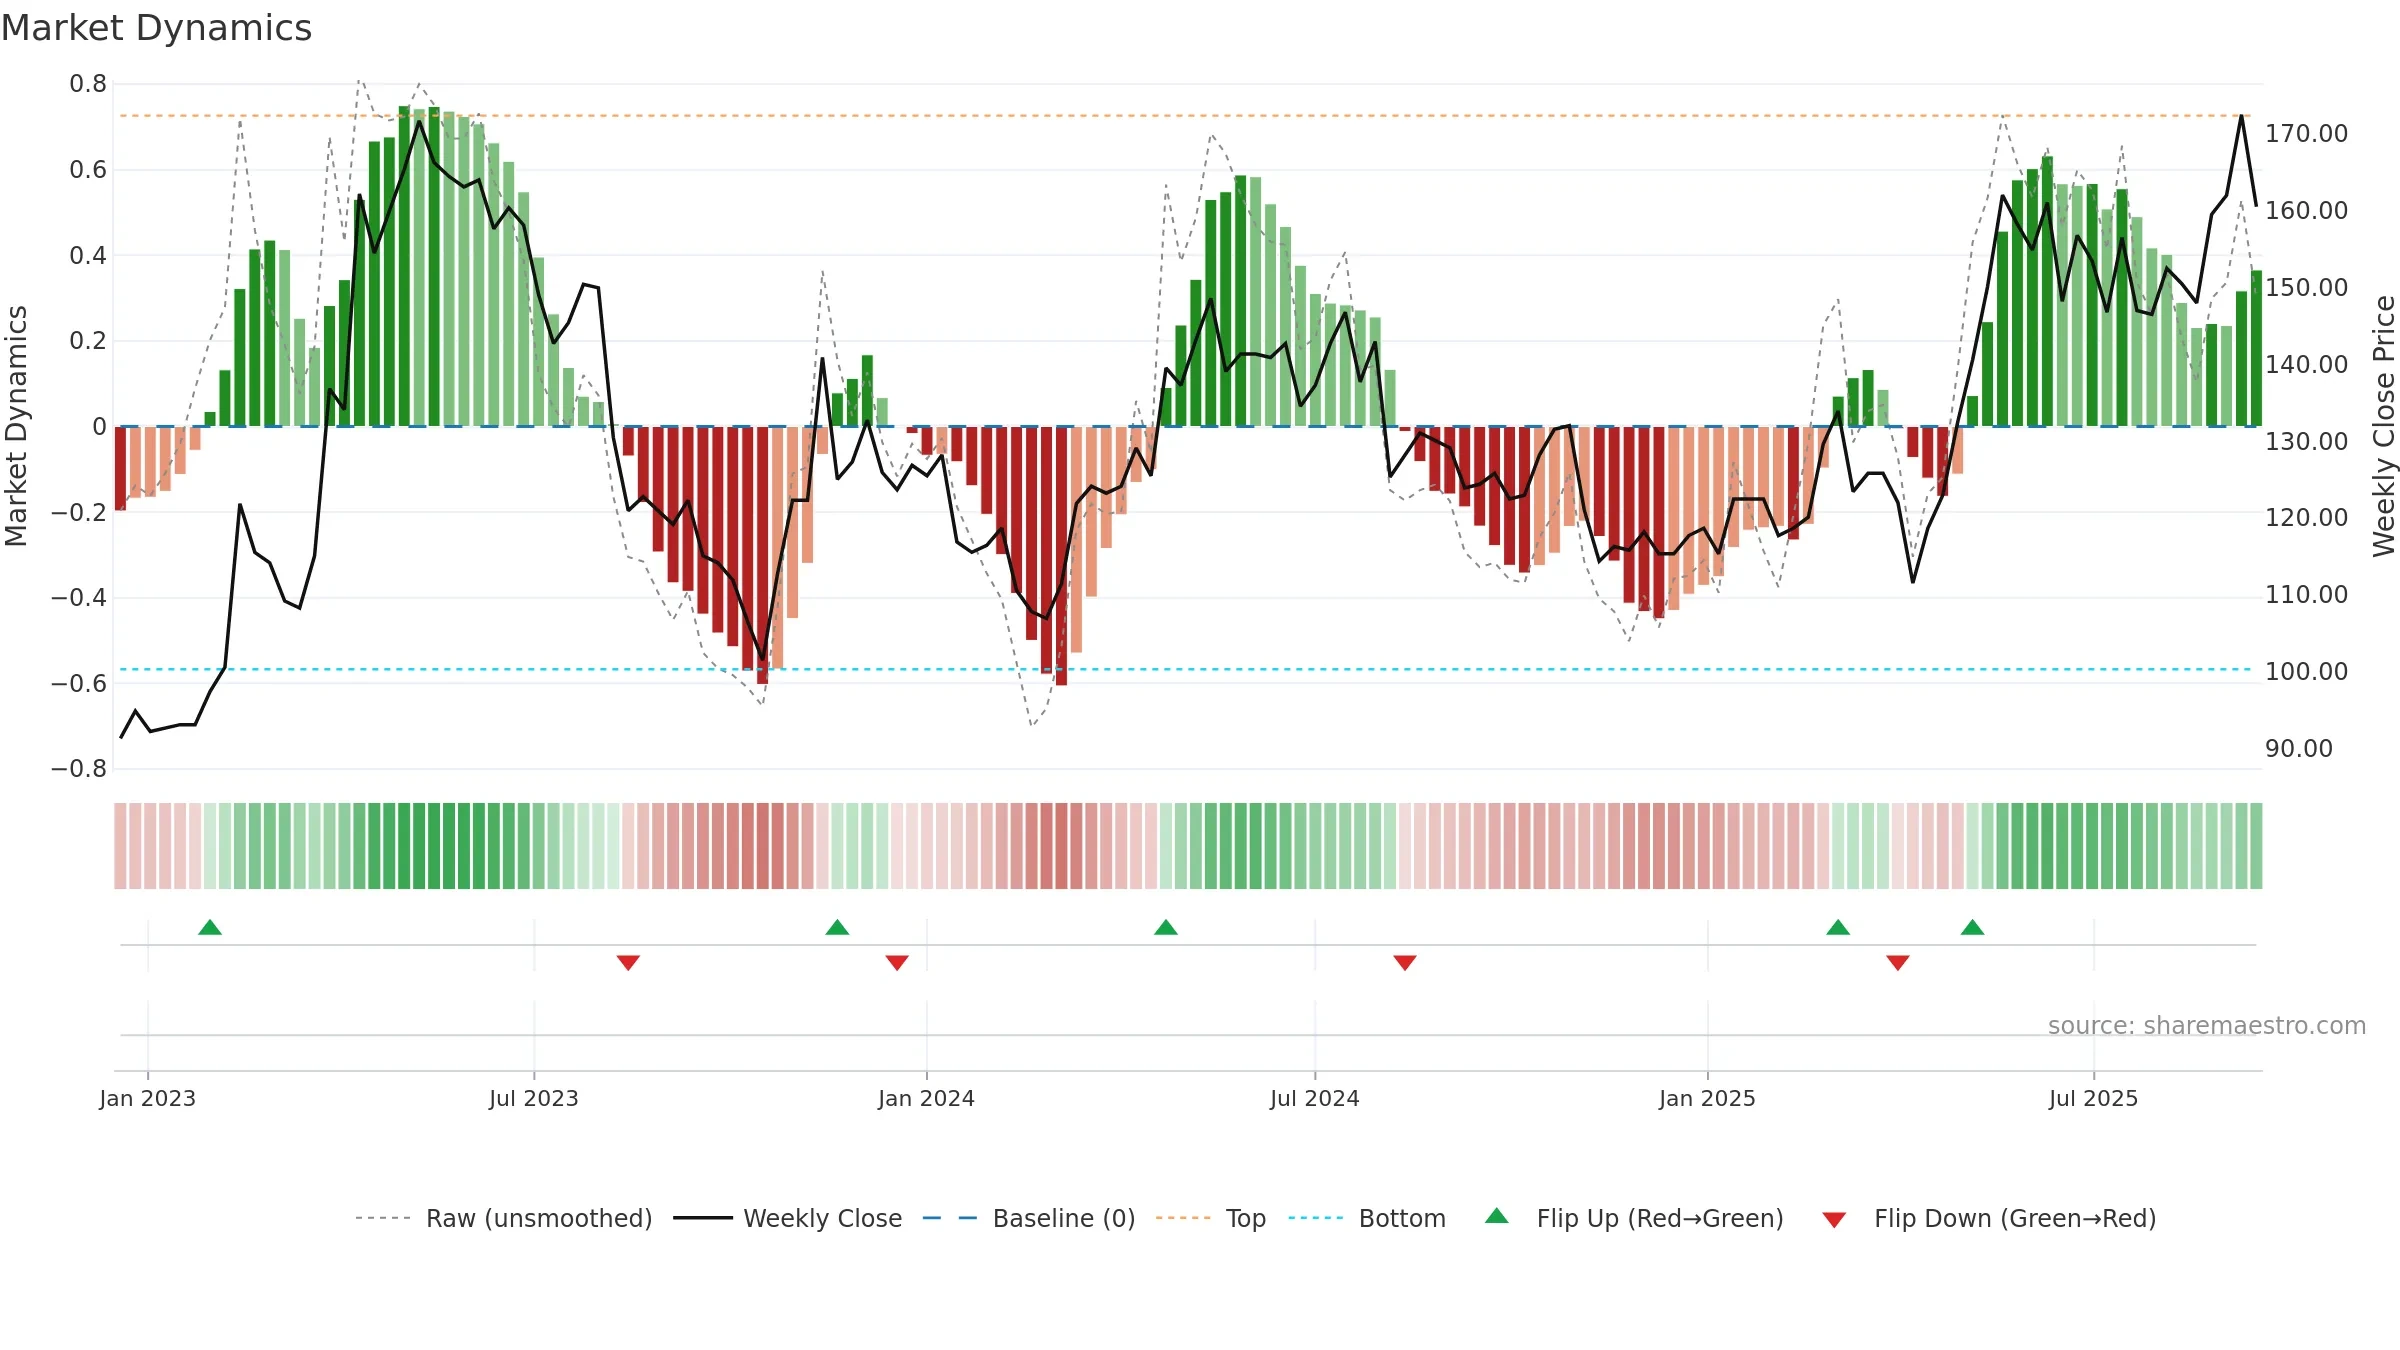Click the Market Dynamics chart title
Viewport: 2400px width, 1350px height.
[156, 28]
